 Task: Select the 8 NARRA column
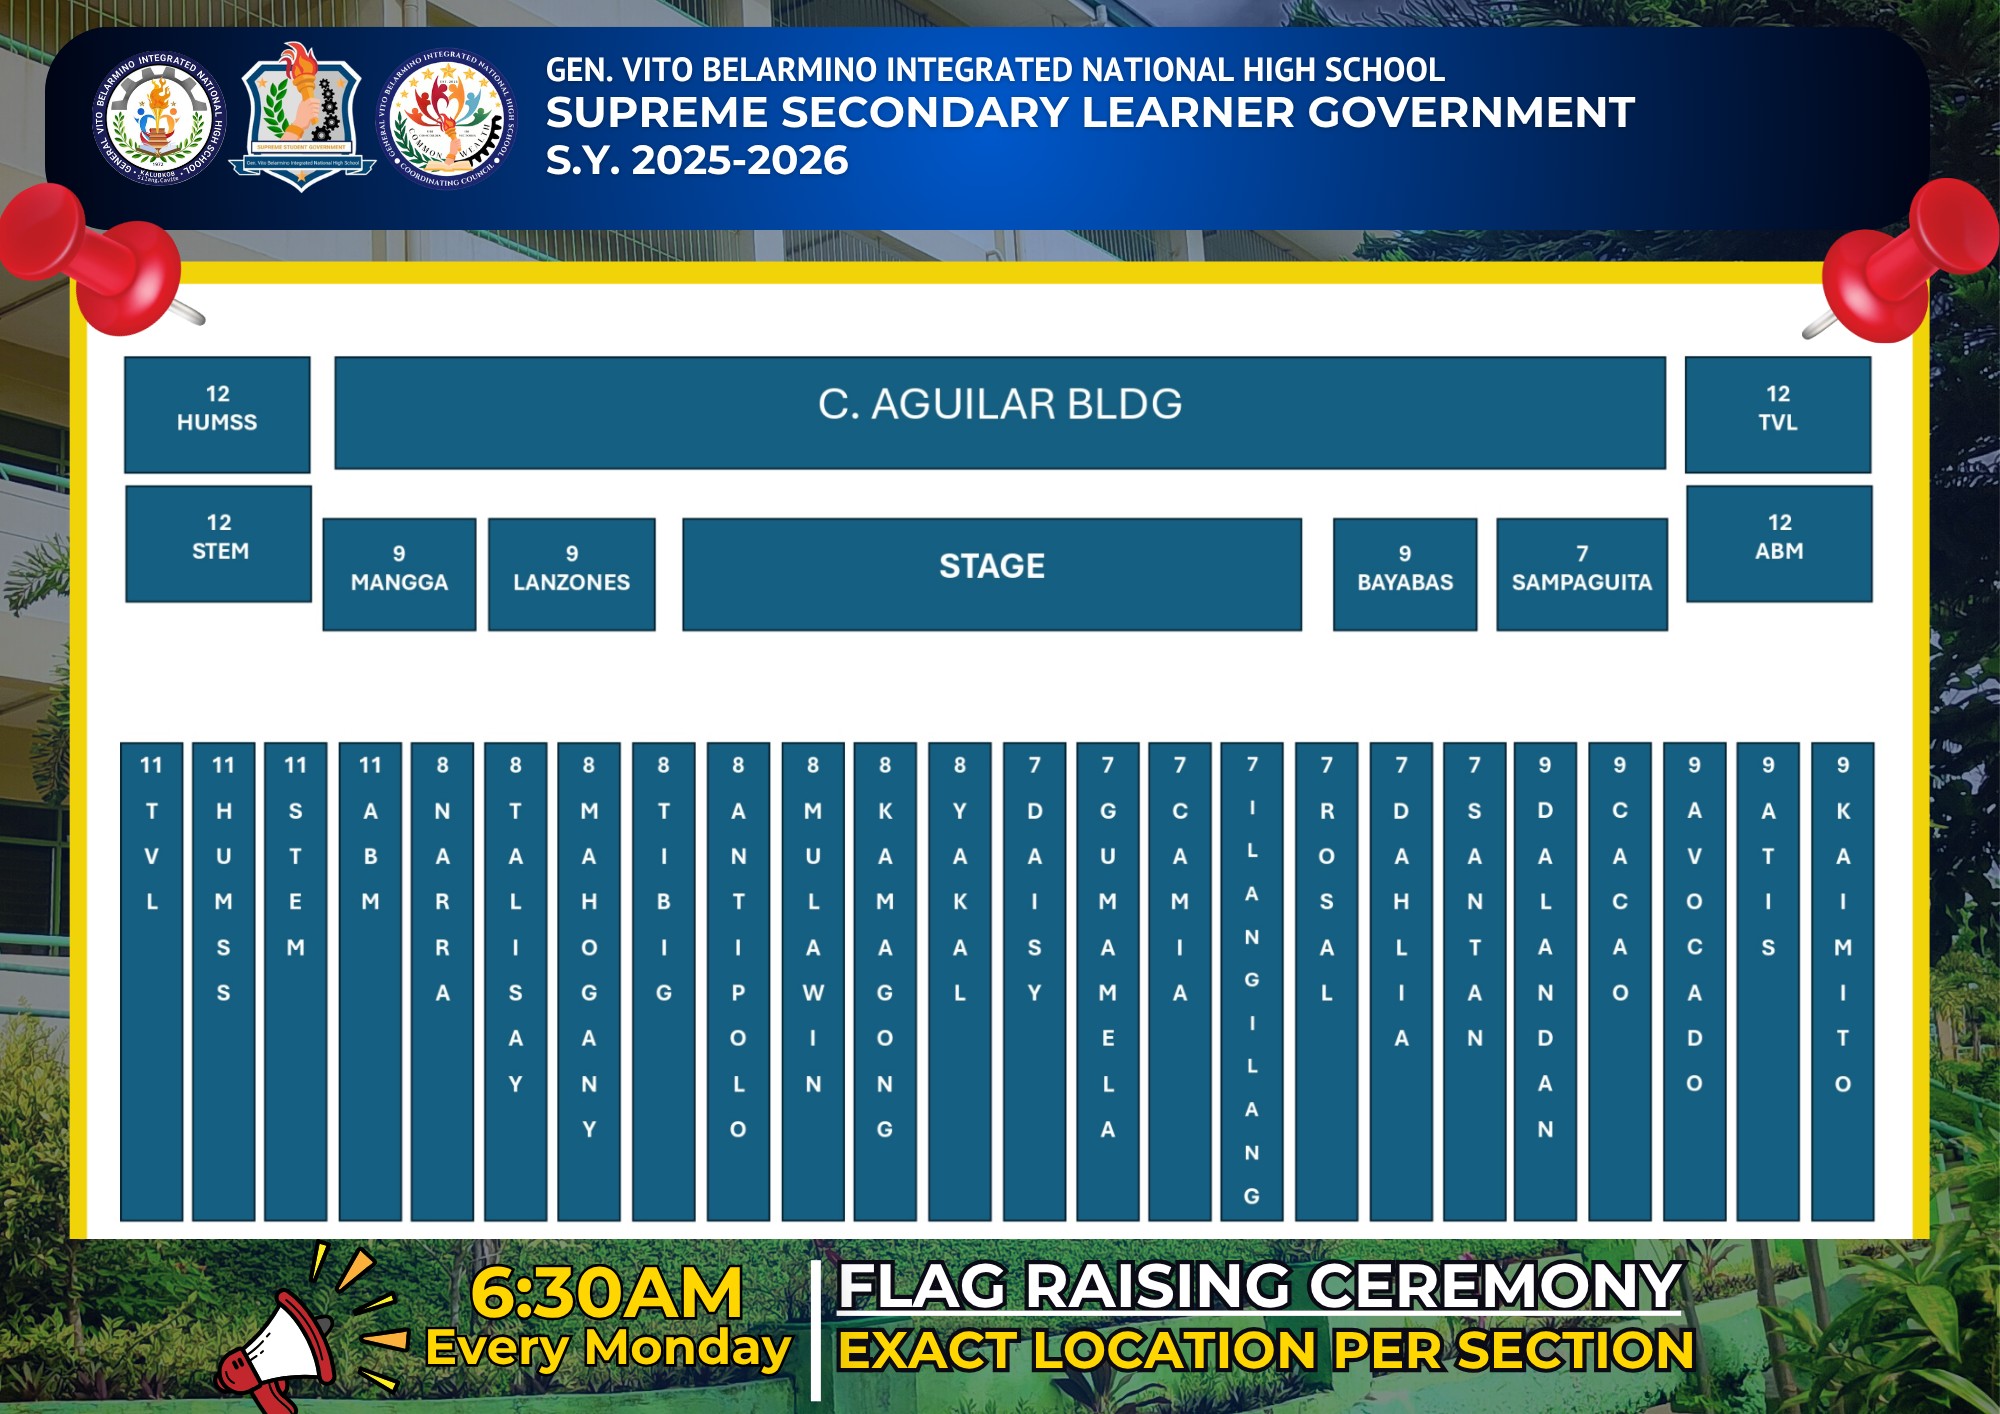[443, 981]
